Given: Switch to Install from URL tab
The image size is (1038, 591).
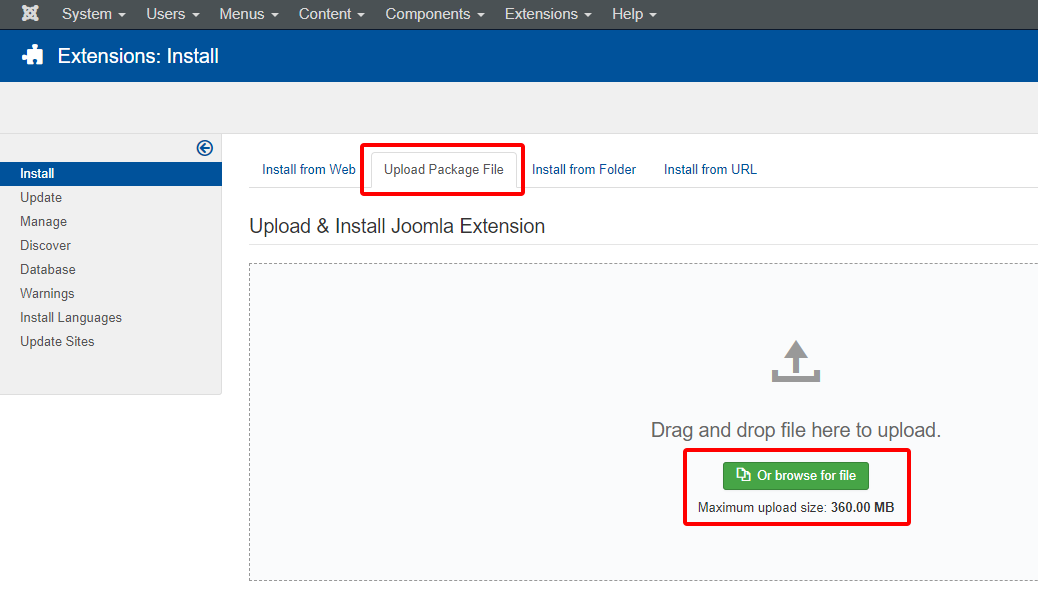Looking at the screenshot, I should 710,169.
